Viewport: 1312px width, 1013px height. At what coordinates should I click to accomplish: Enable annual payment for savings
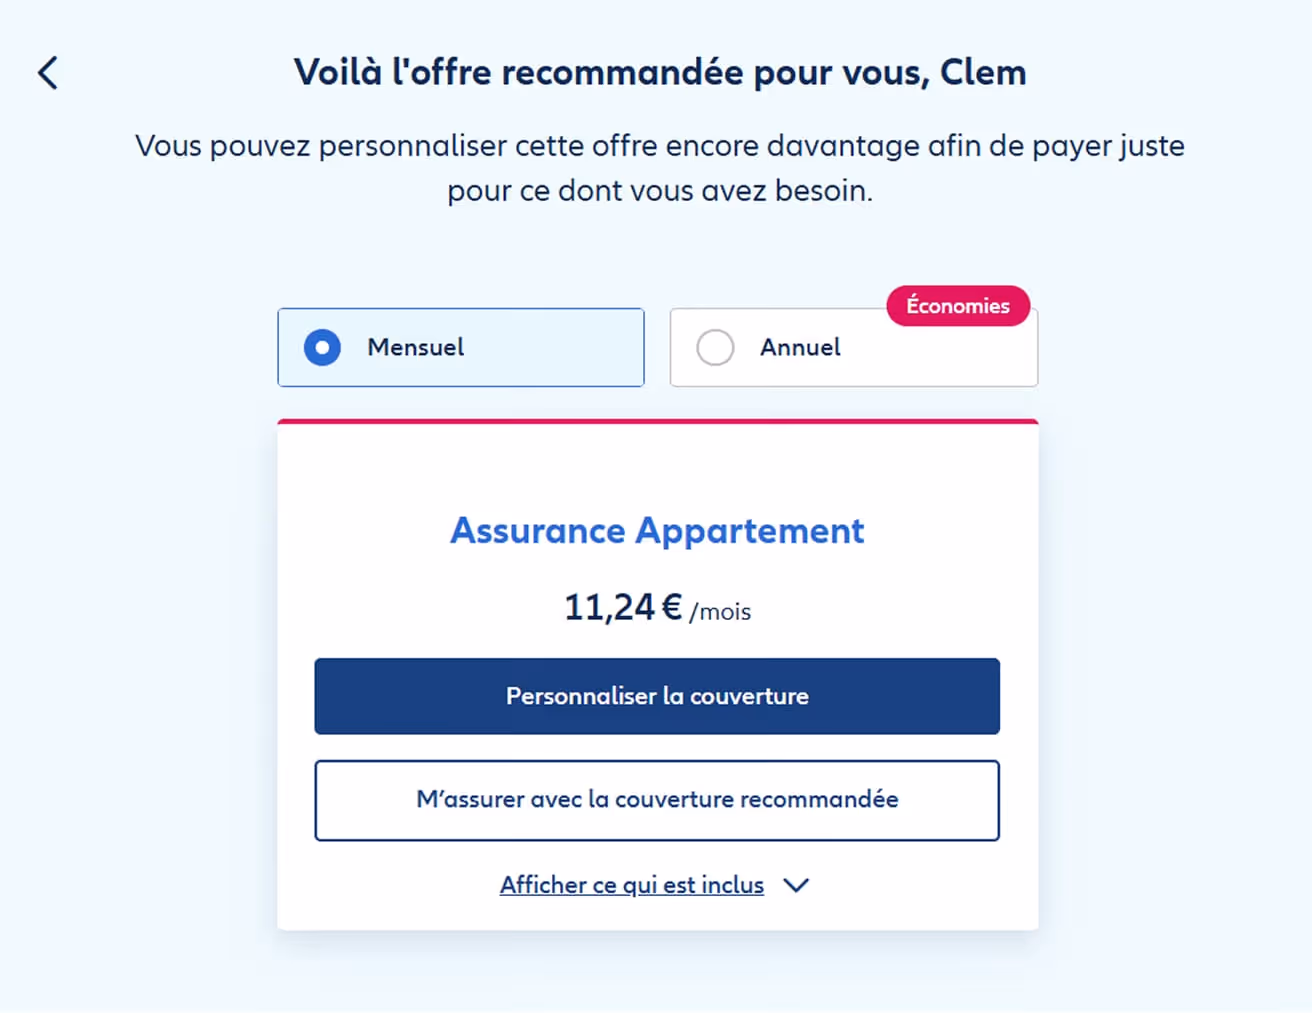point(854,347)
